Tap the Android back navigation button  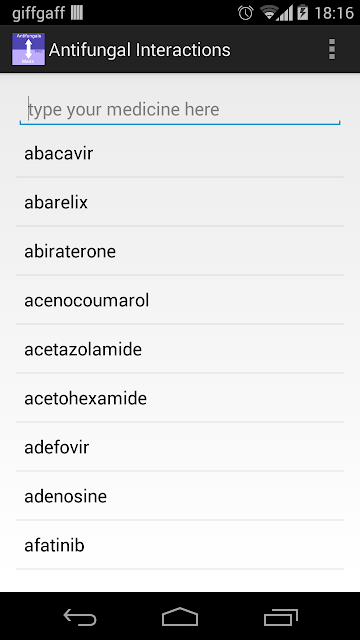click(x=80, y=617)
